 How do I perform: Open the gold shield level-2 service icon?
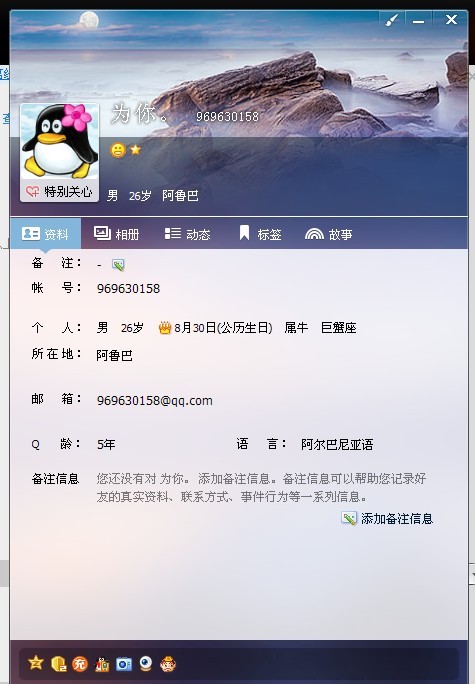58,663
